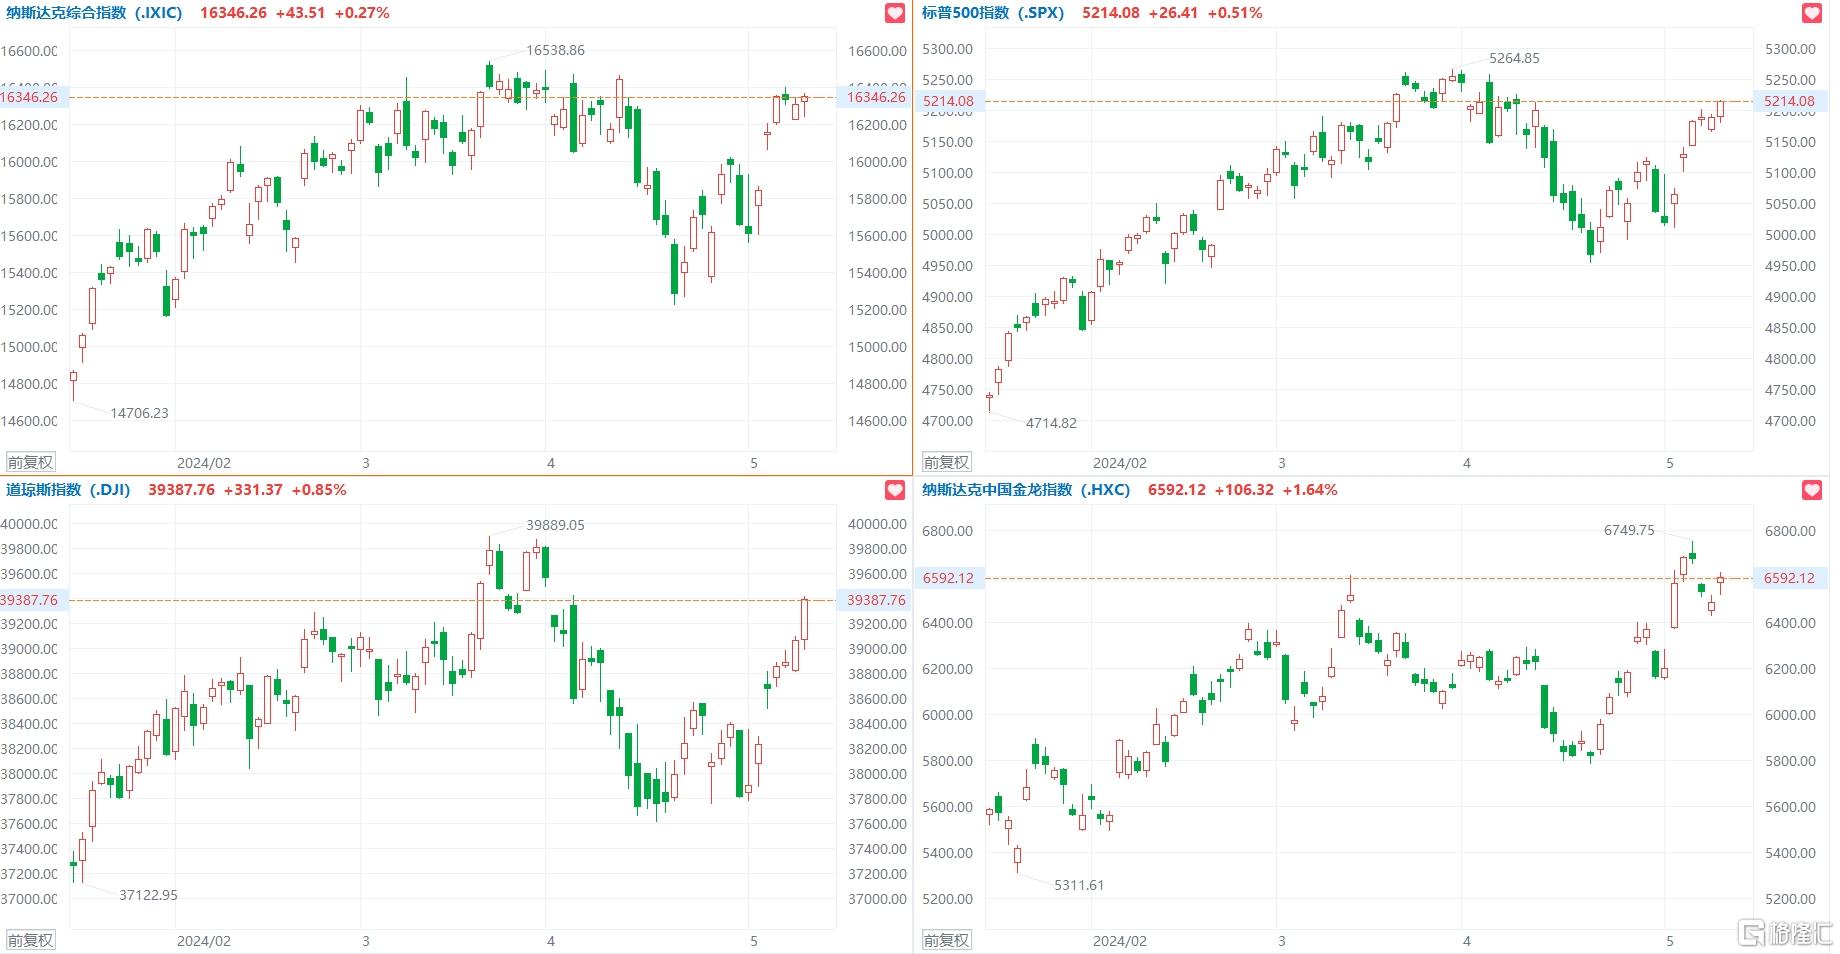Select the +1.64% change of .HXC

[x=1310, y=490]
